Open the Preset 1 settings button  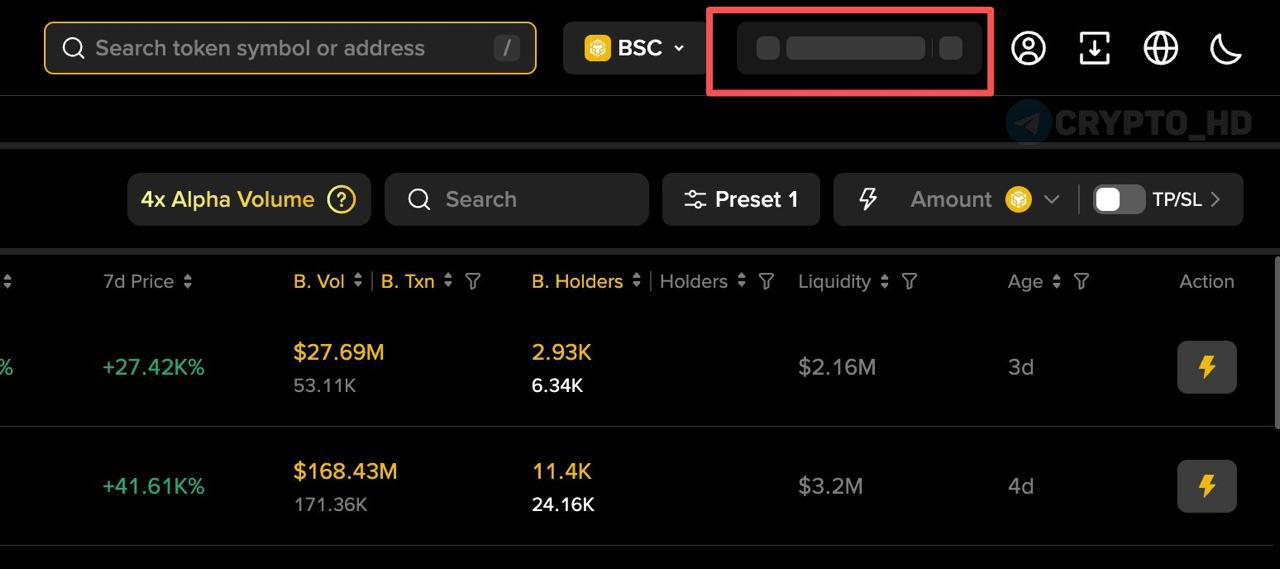741,199
